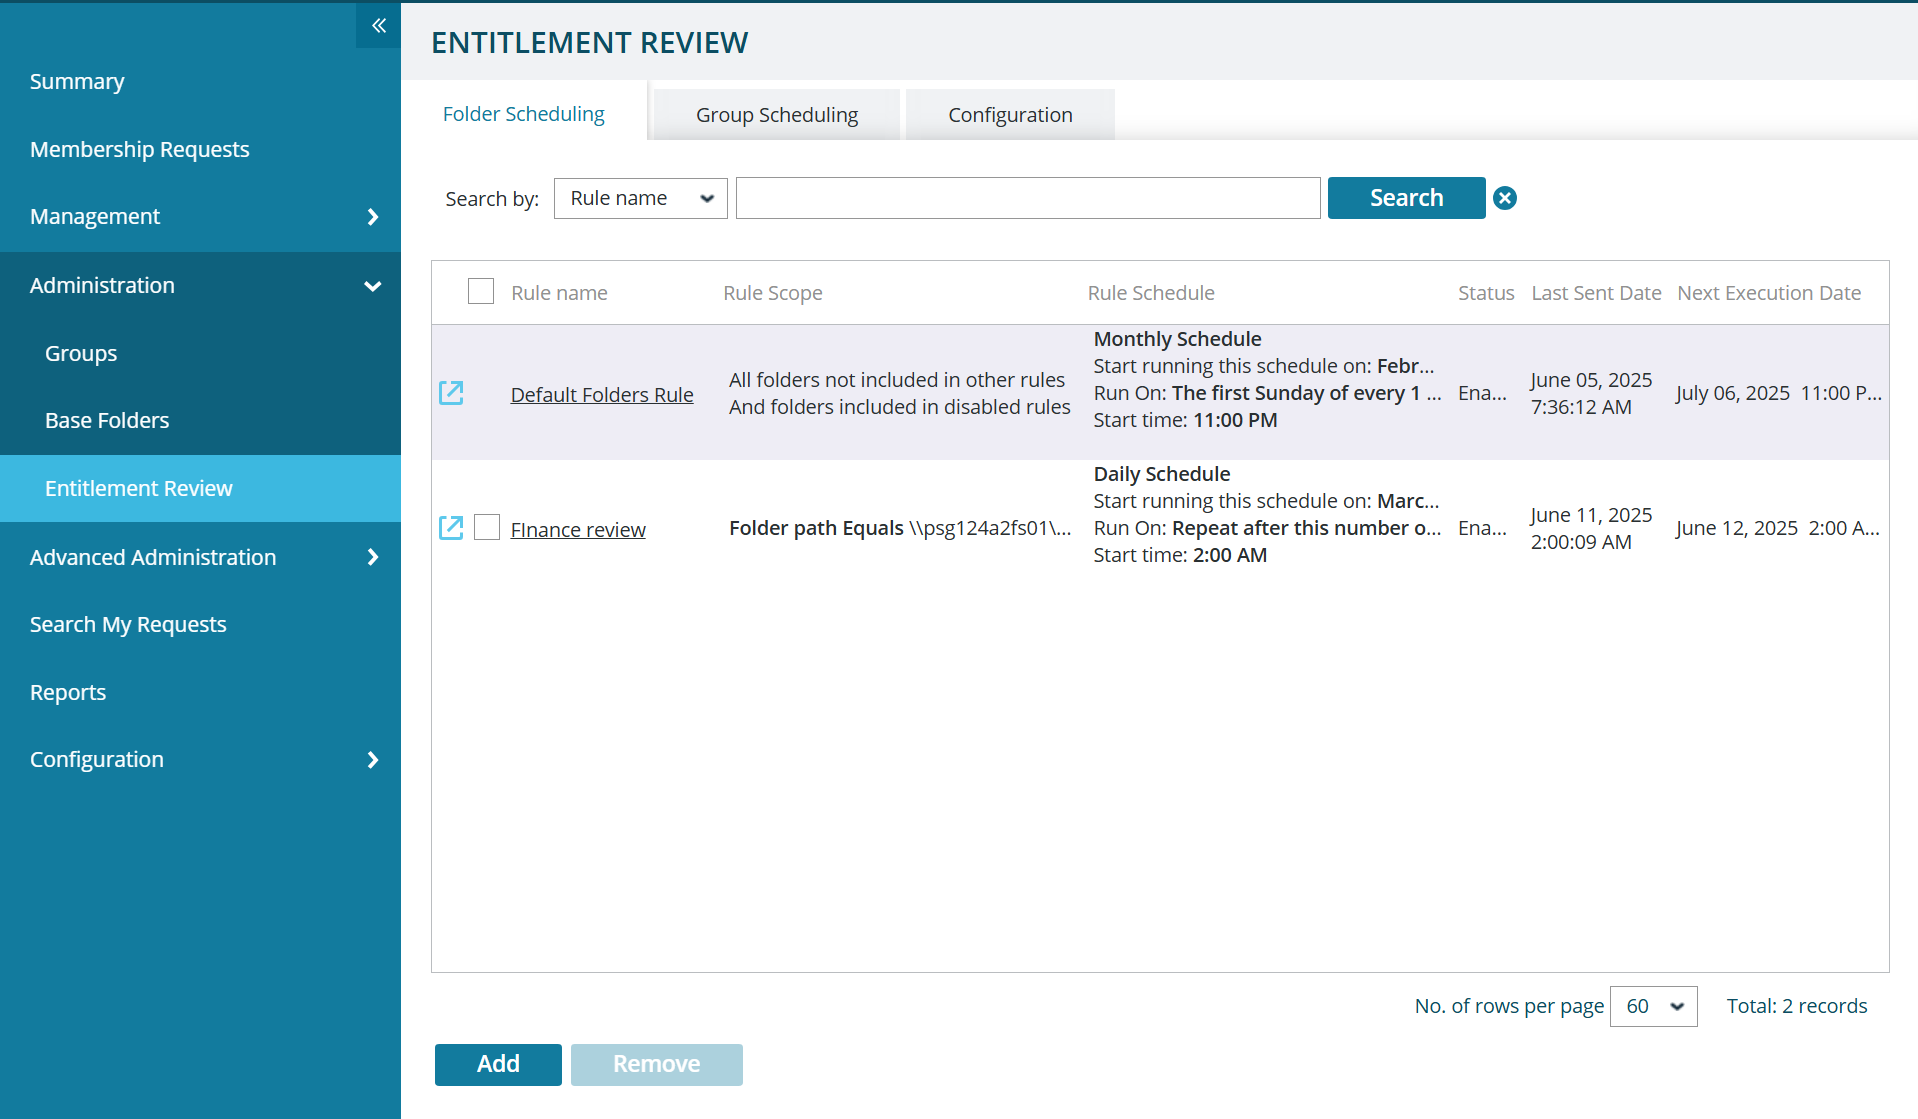This screenshot has width=1918, height=1119.
Task: Switch to the Configuration tab
Action: [x=1010, y=114]
